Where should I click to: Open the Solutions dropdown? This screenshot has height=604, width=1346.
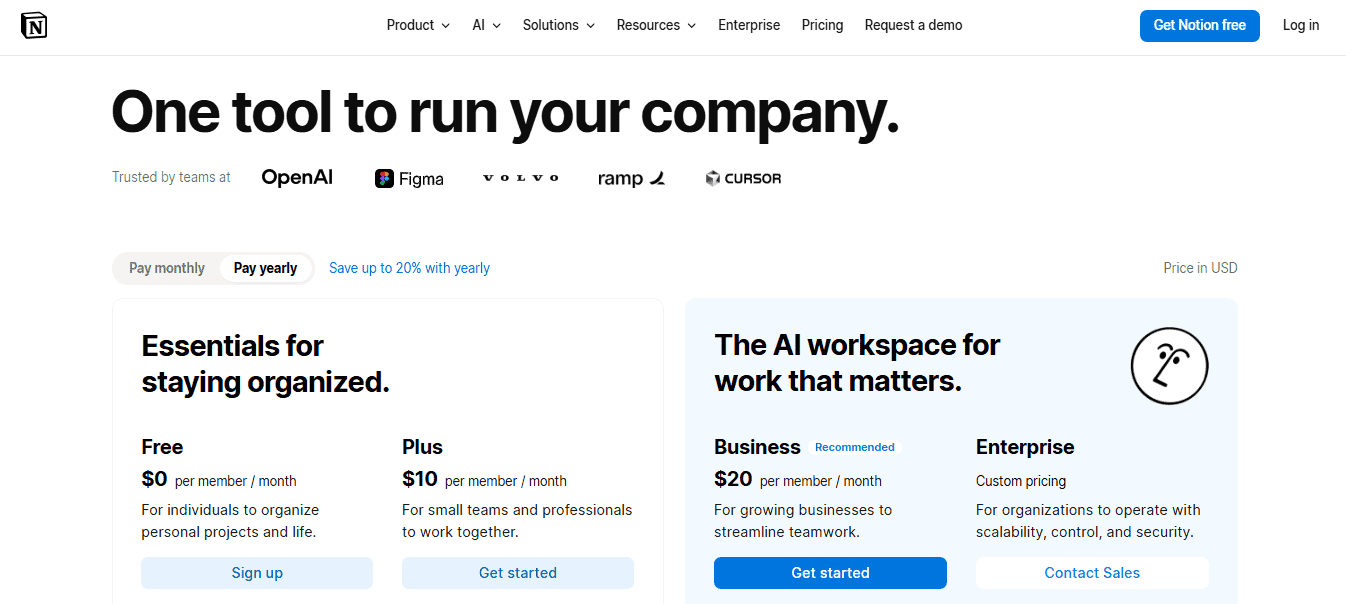[557, 25]
